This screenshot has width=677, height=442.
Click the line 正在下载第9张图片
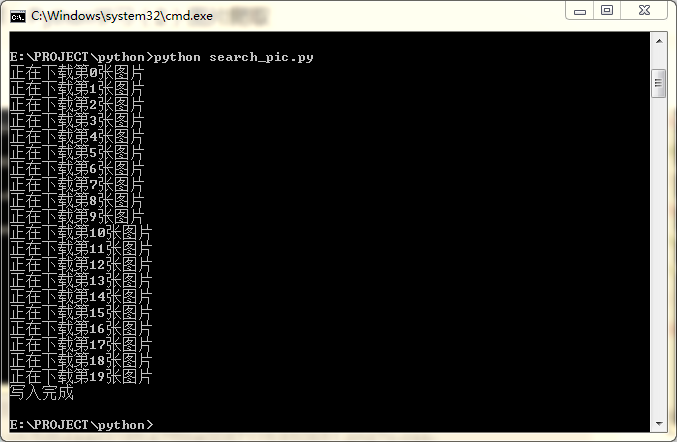point(76,217)
